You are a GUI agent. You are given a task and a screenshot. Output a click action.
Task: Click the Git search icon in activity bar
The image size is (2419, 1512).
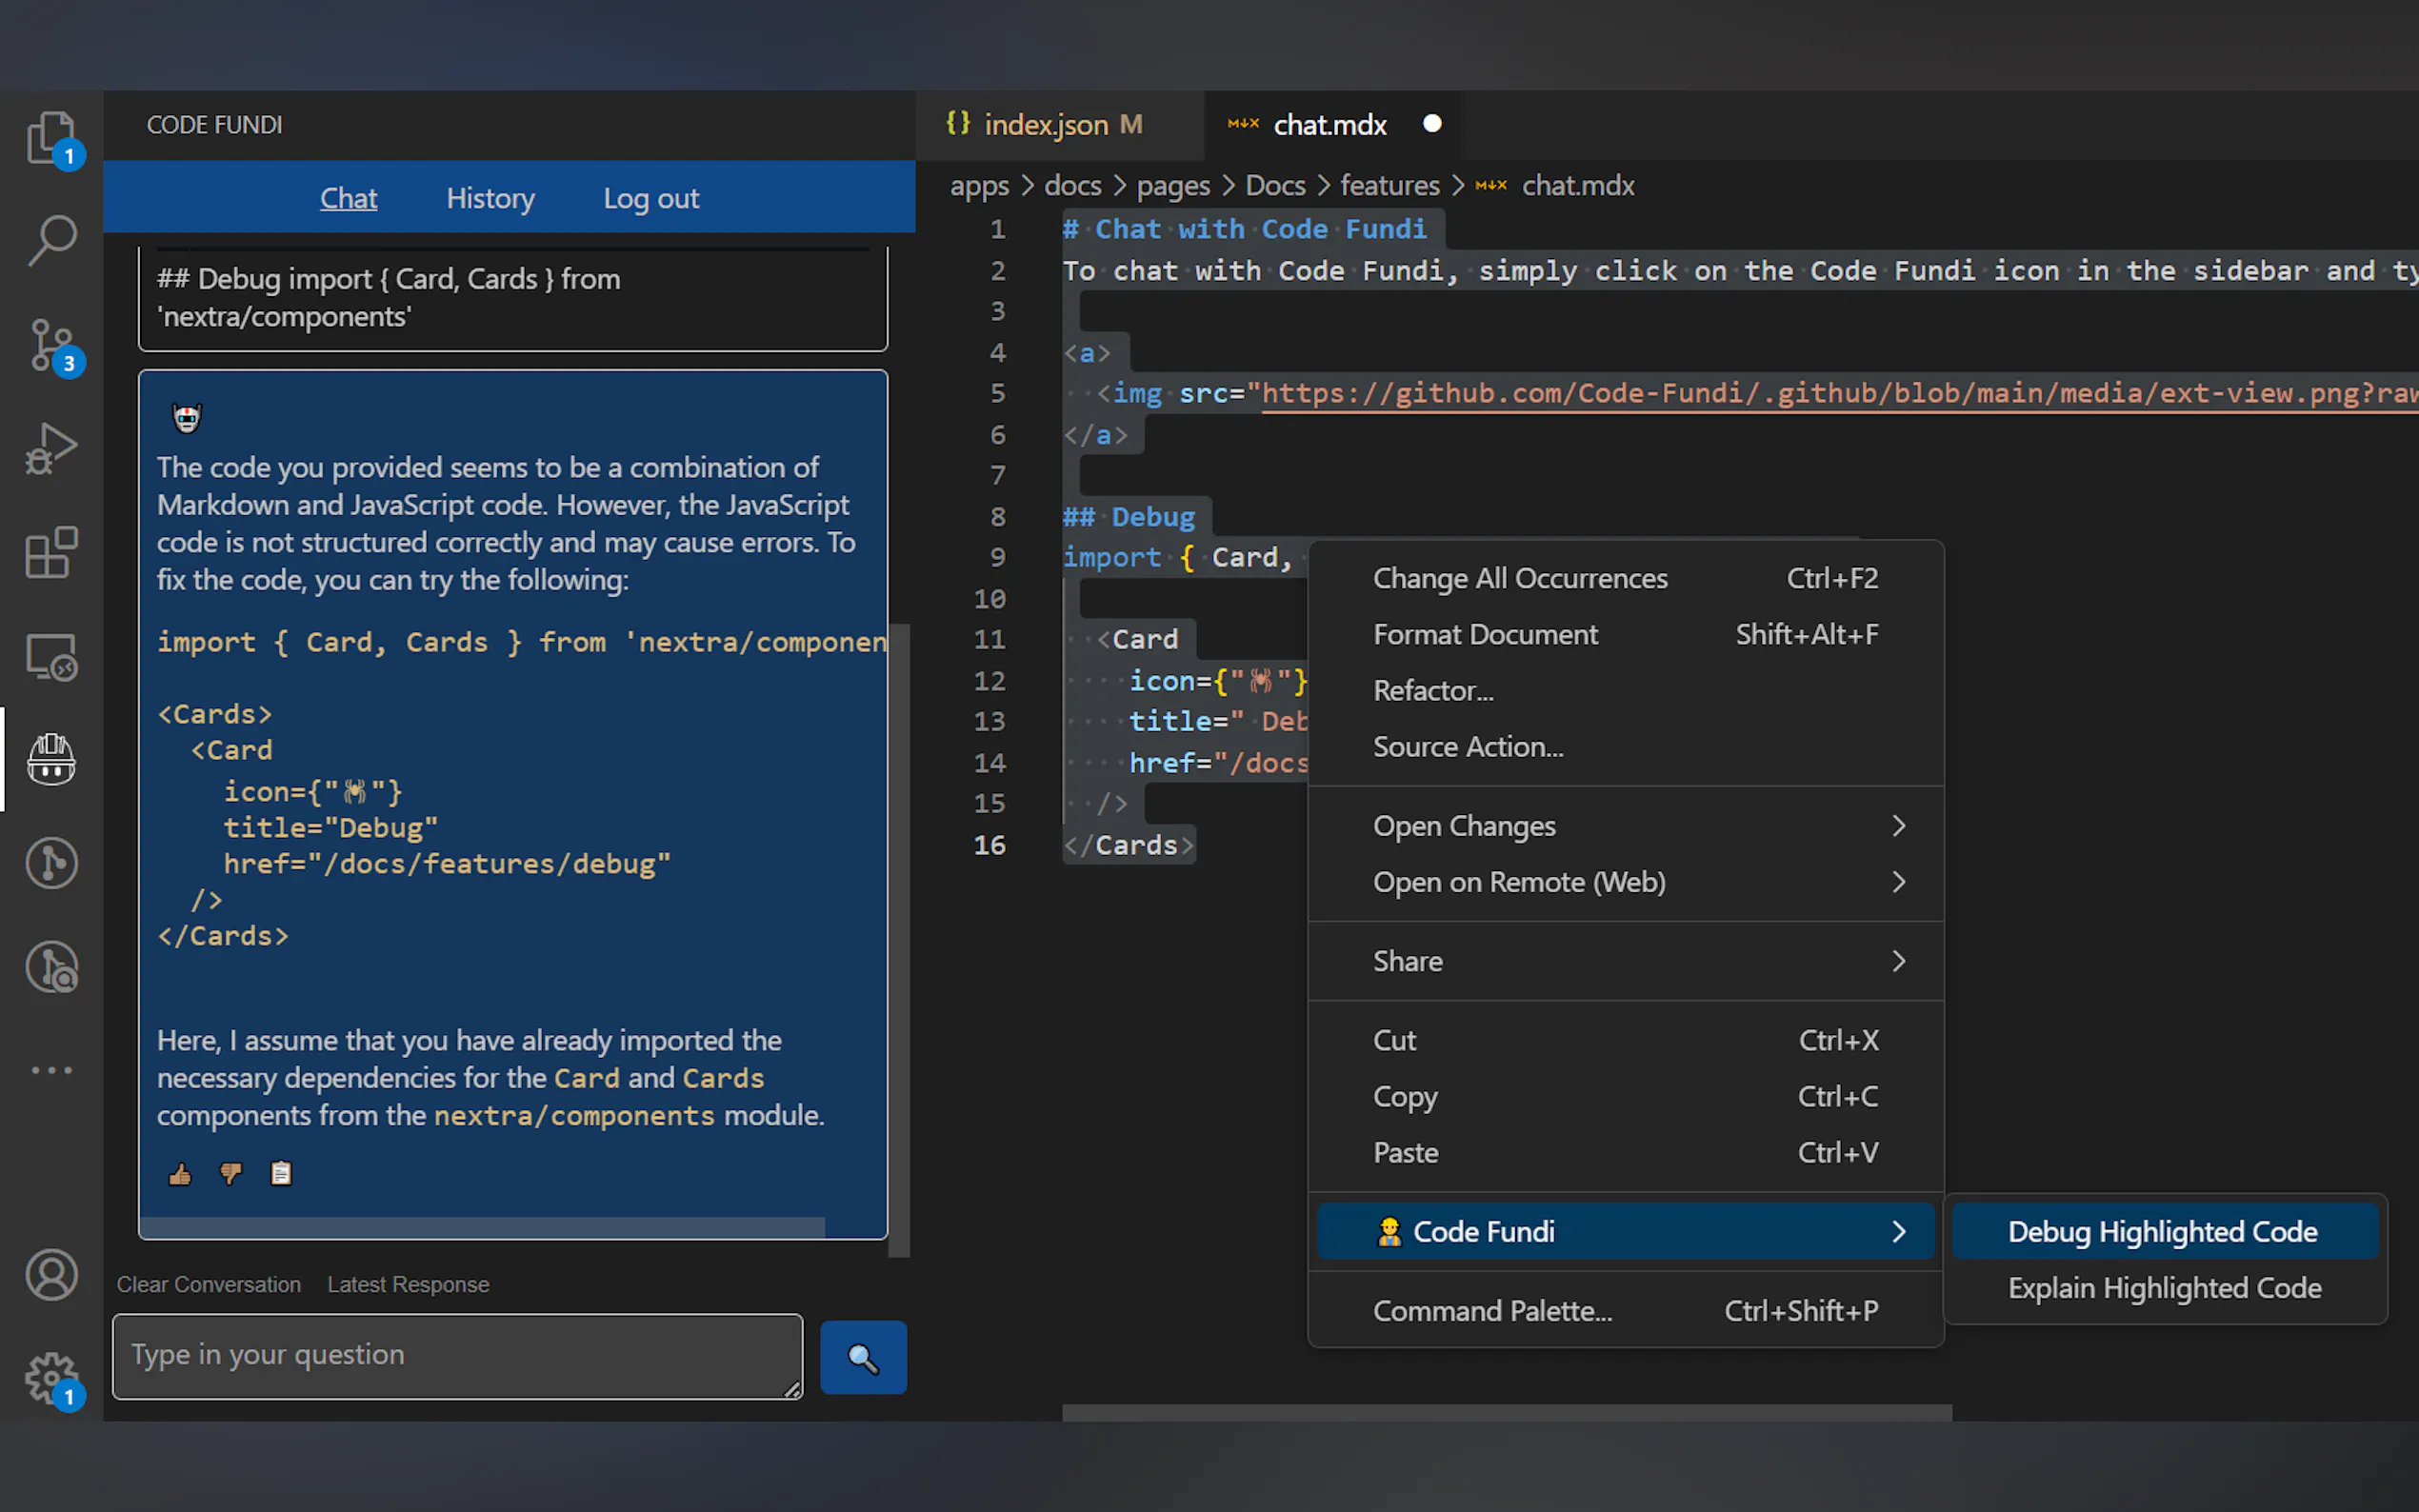[x=51, y=967]
